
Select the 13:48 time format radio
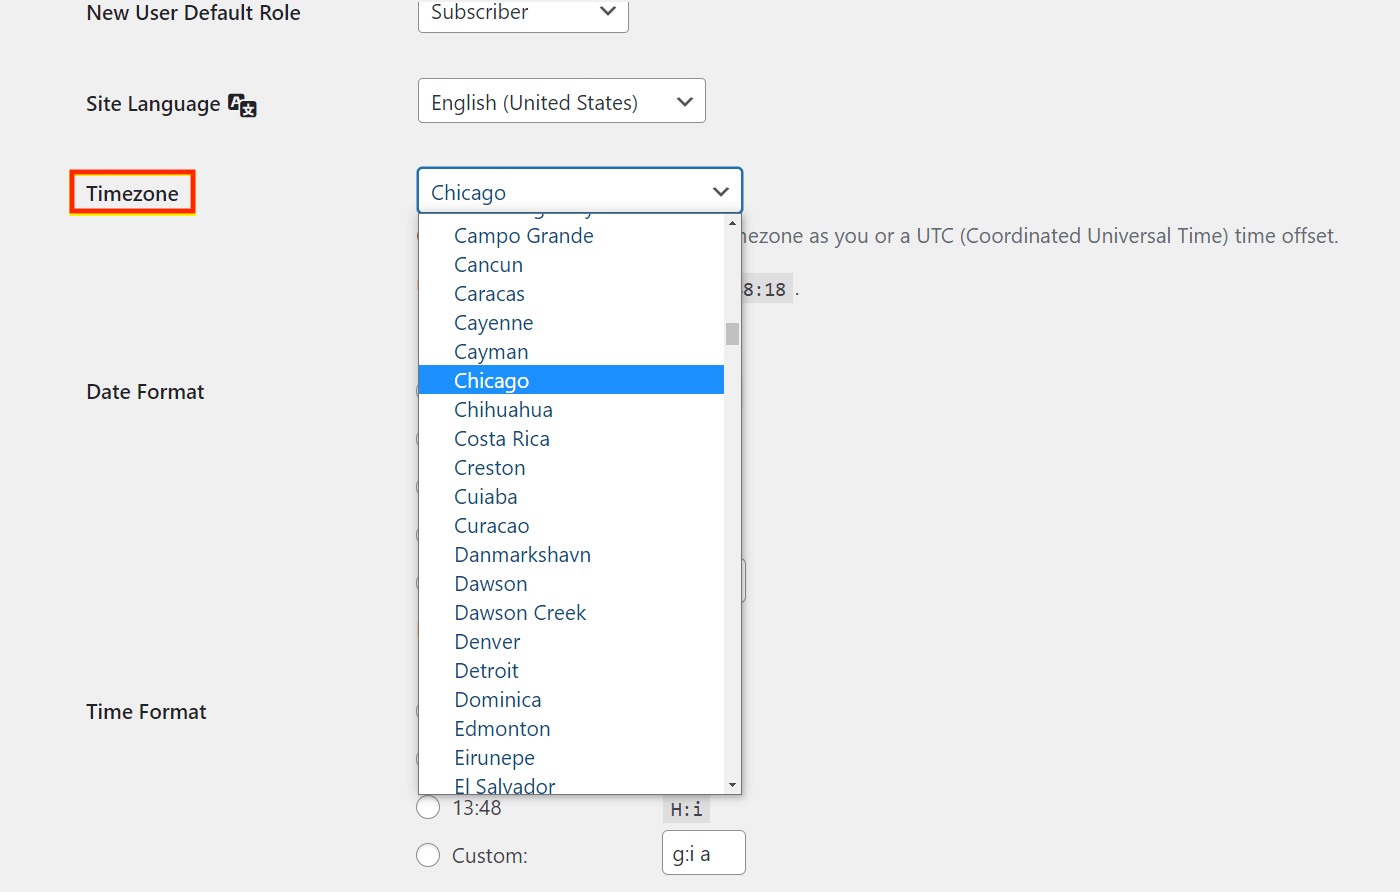click(428, 807)
